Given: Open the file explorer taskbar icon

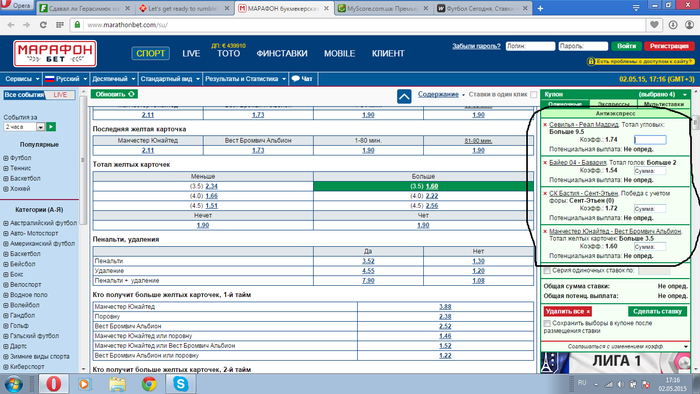Looking at the screenshot, I should (x=117, y=384).
